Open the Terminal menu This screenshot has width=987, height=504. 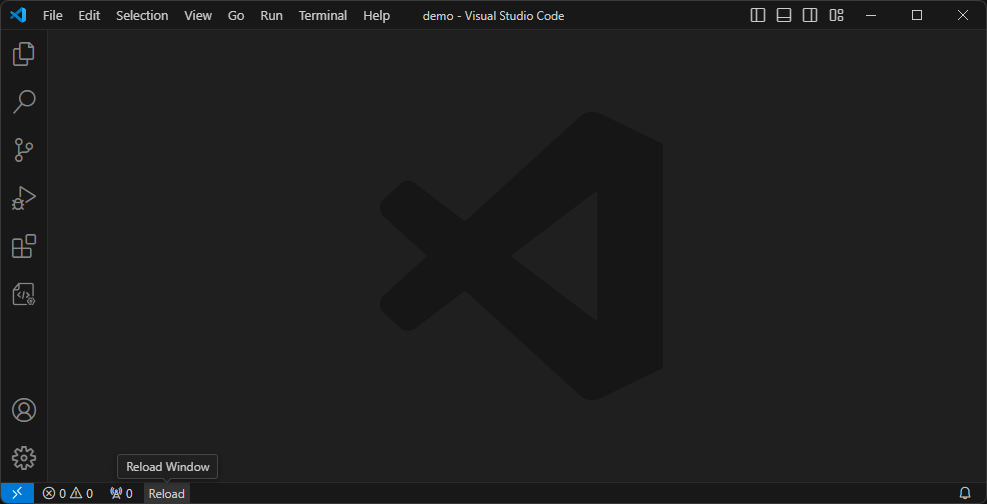[x=323, y=16]
